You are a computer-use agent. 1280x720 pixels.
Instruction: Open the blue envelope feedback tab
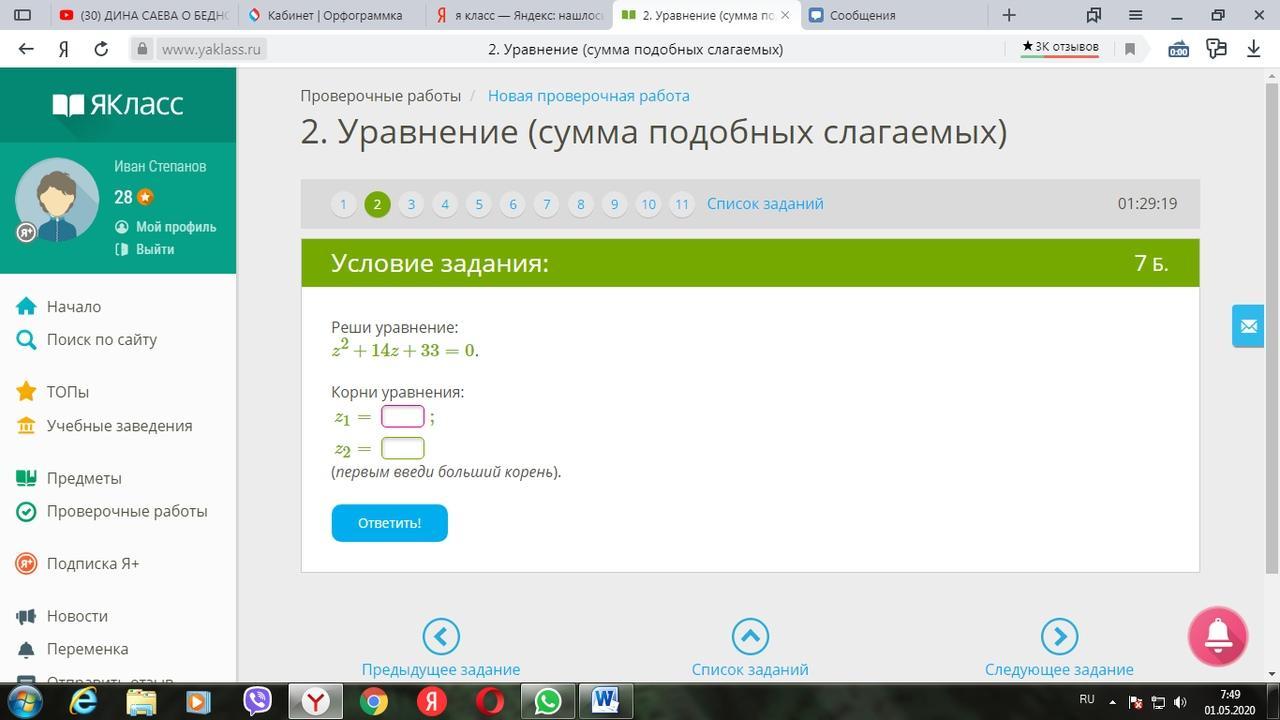[1248, 326]
